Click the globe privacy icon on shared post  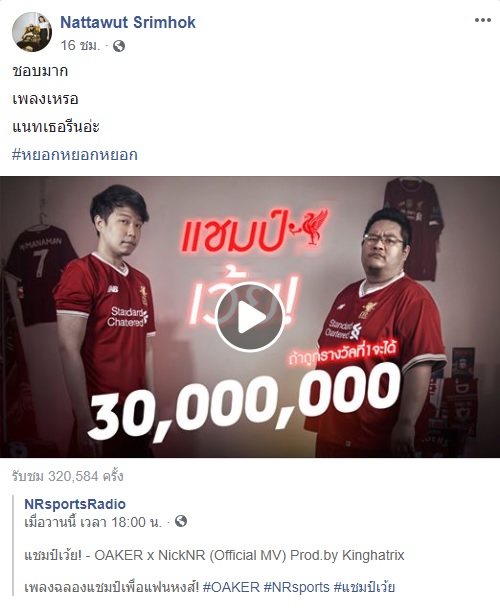pos(181,521)
